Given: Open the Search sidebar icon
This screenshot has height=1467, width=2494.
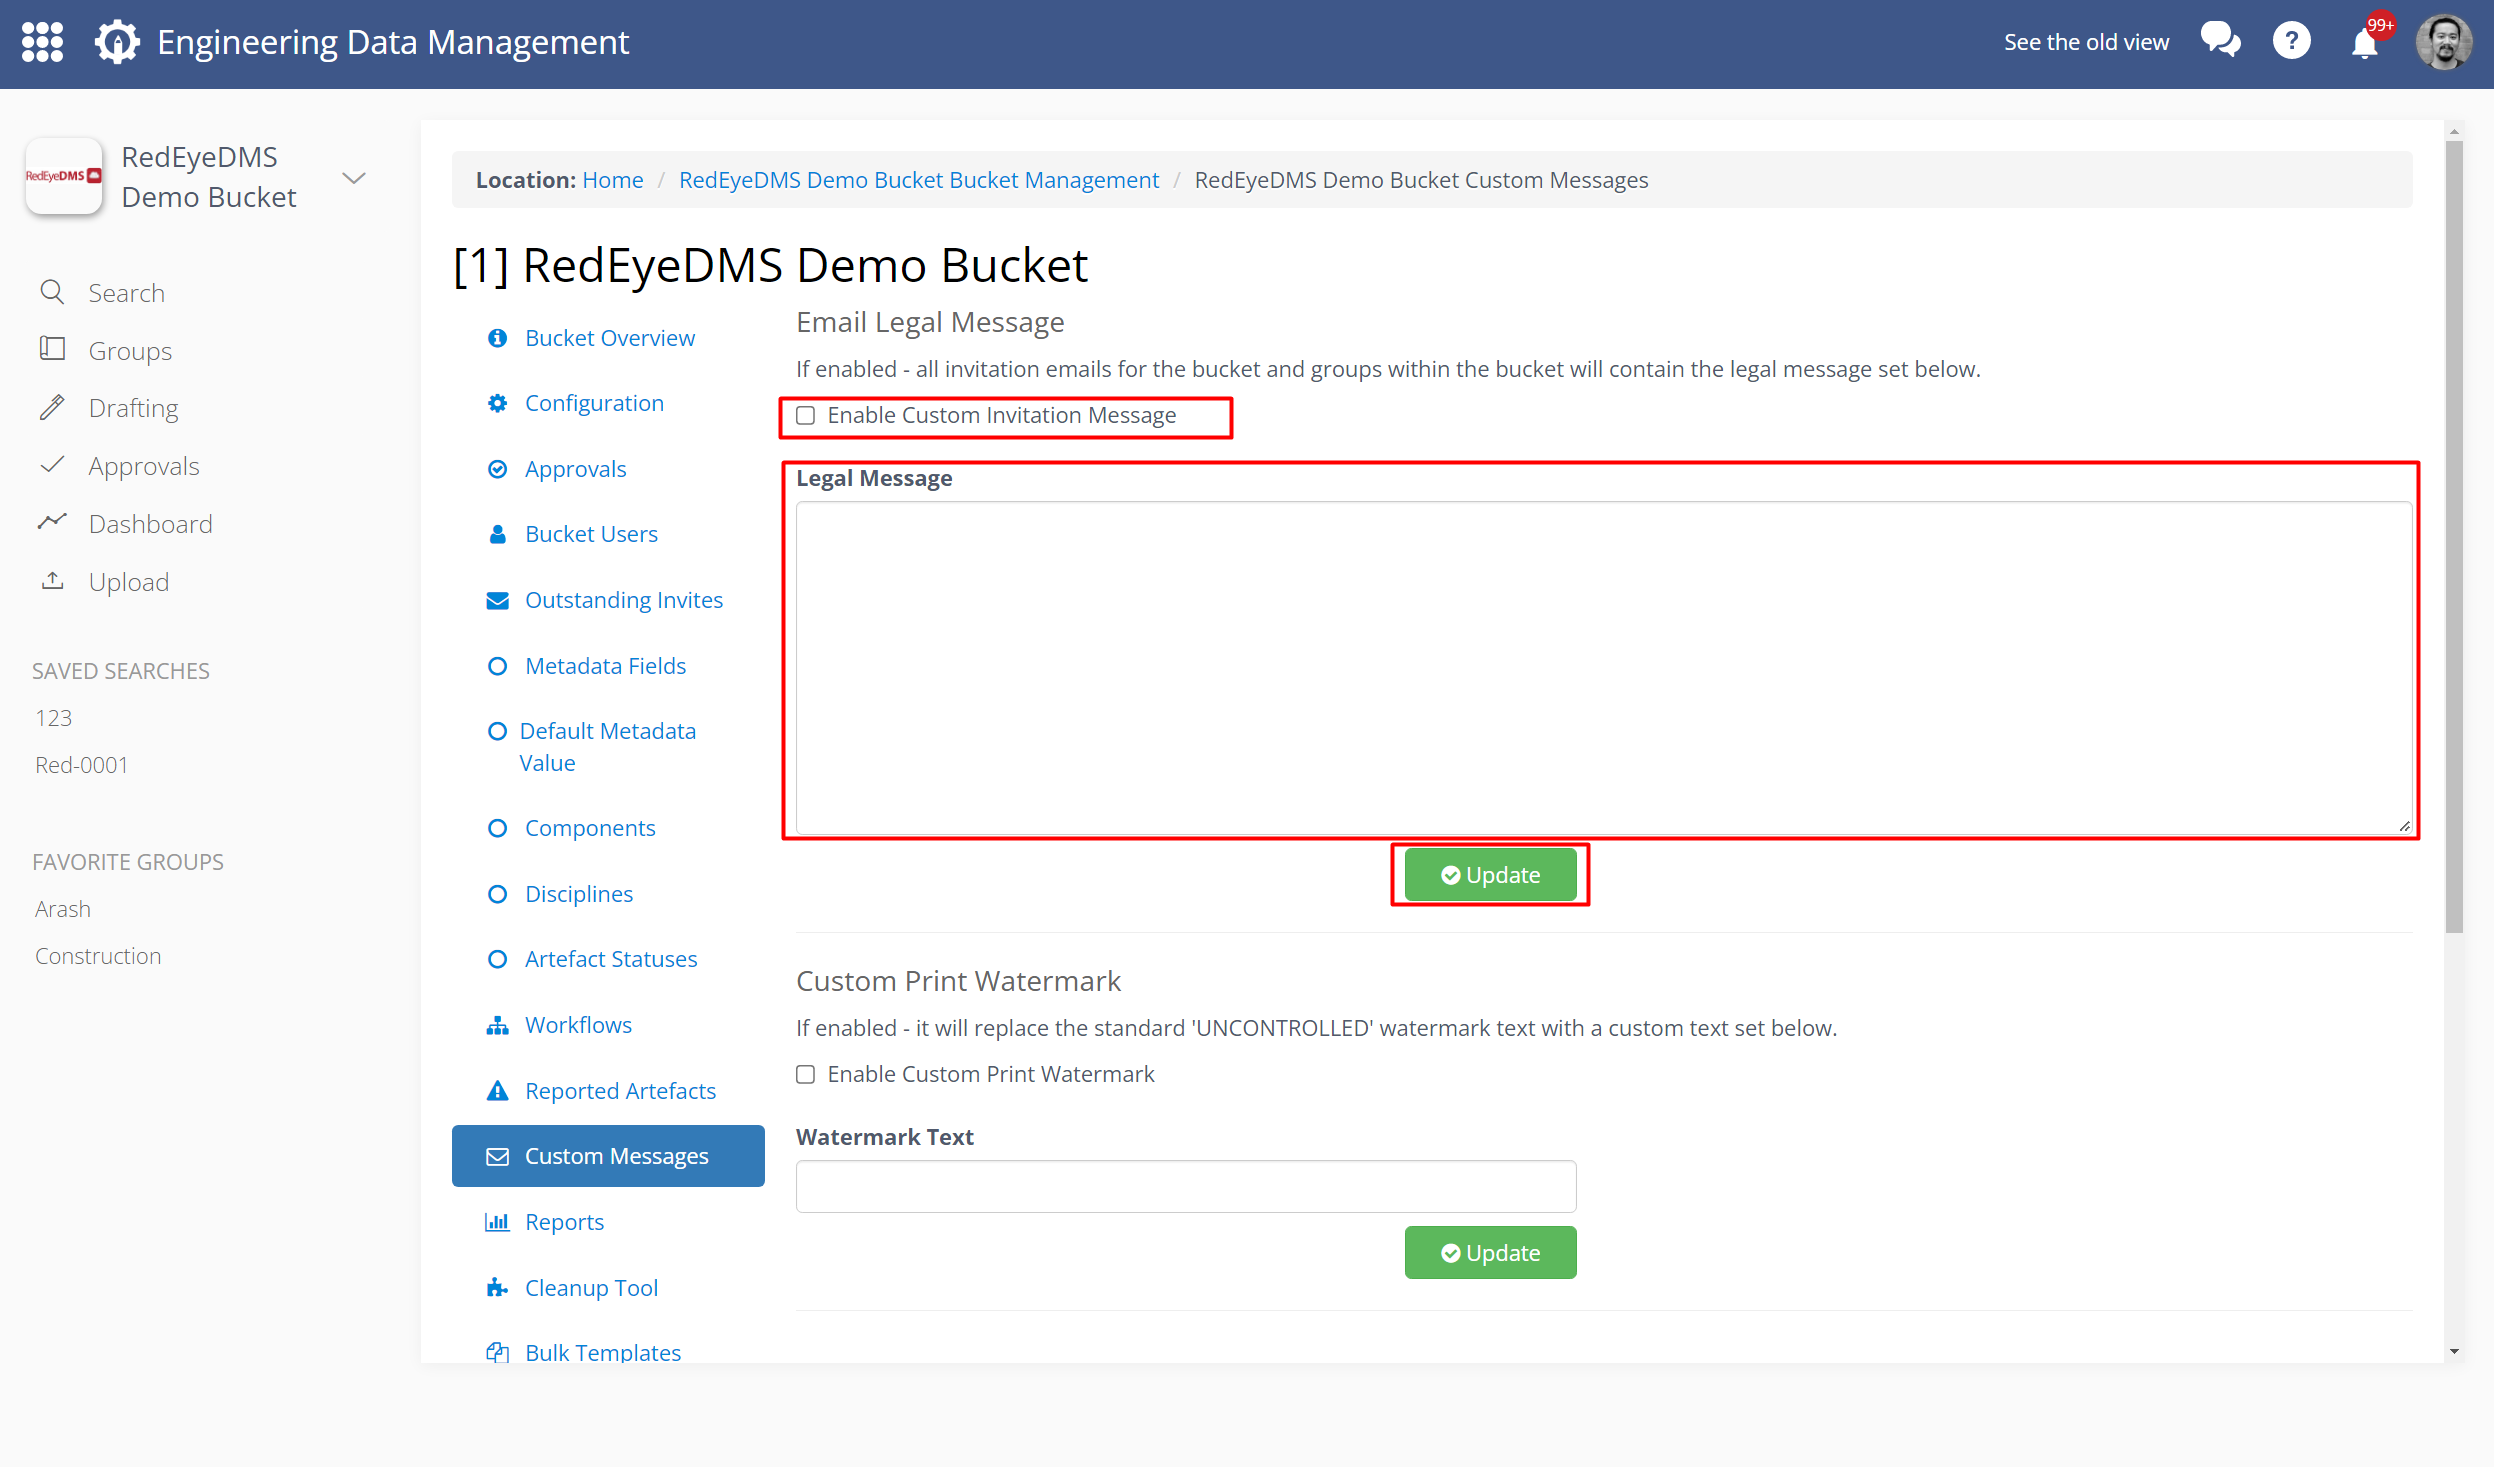Looking at the screenshot, I should (x=53, y=292).
